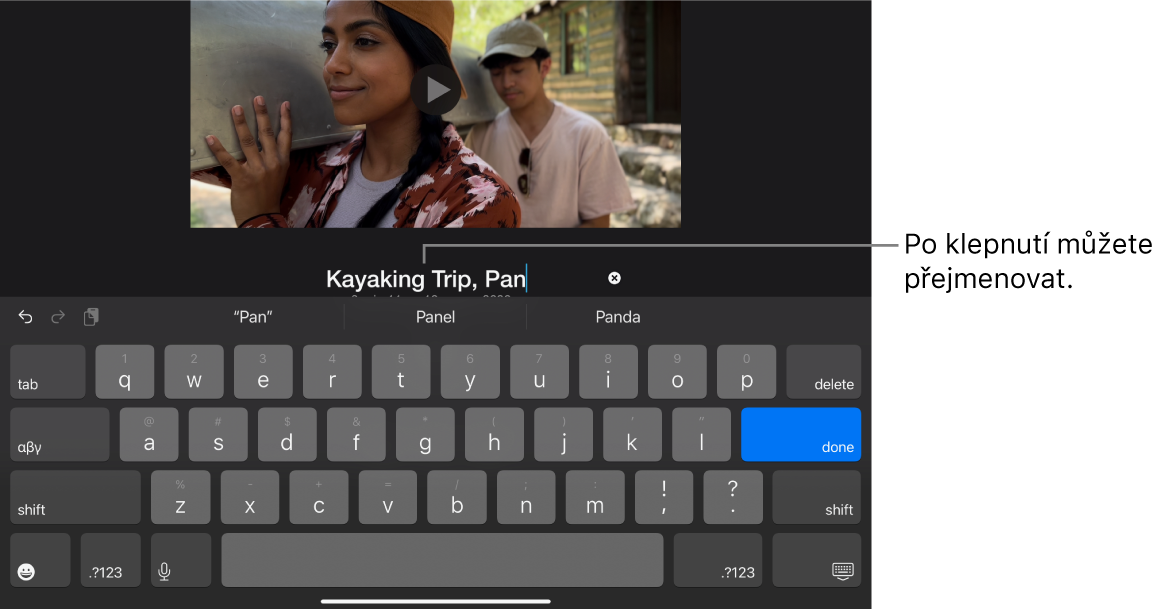
Task: Tap the Kayaking Trip title field
Action: [x=426, y=279]
